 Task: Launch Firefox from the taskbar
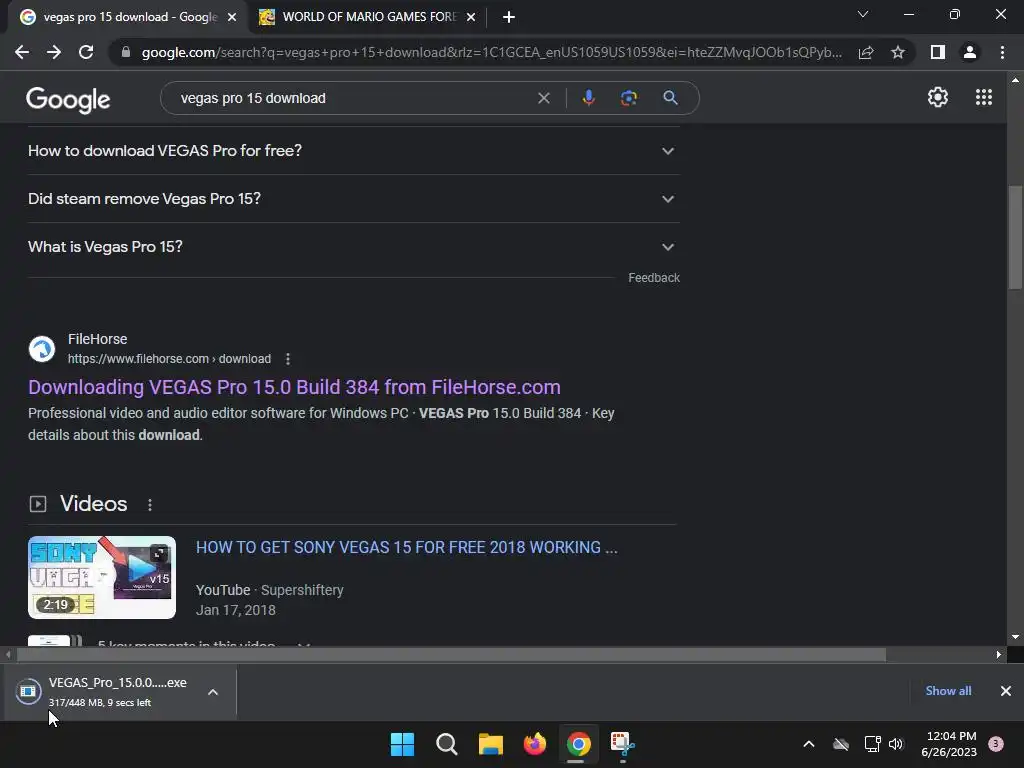point(535,744)
